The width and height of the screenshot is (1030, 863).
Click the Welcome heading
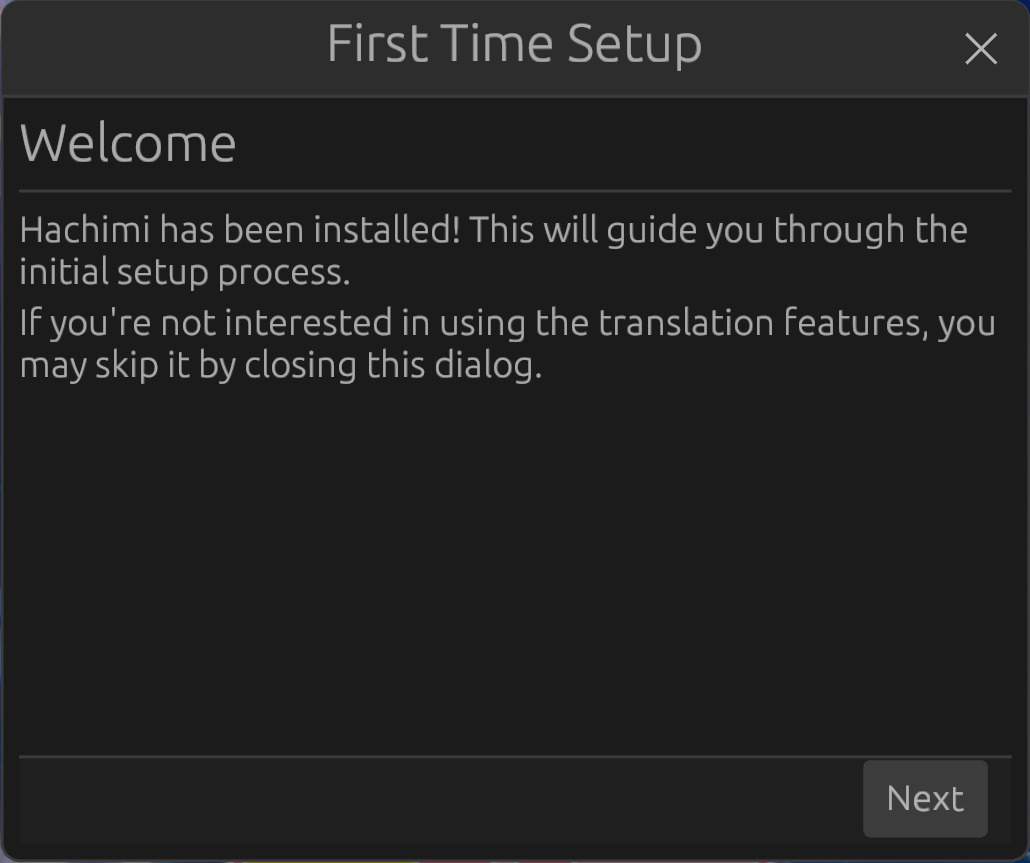(128, 143)
